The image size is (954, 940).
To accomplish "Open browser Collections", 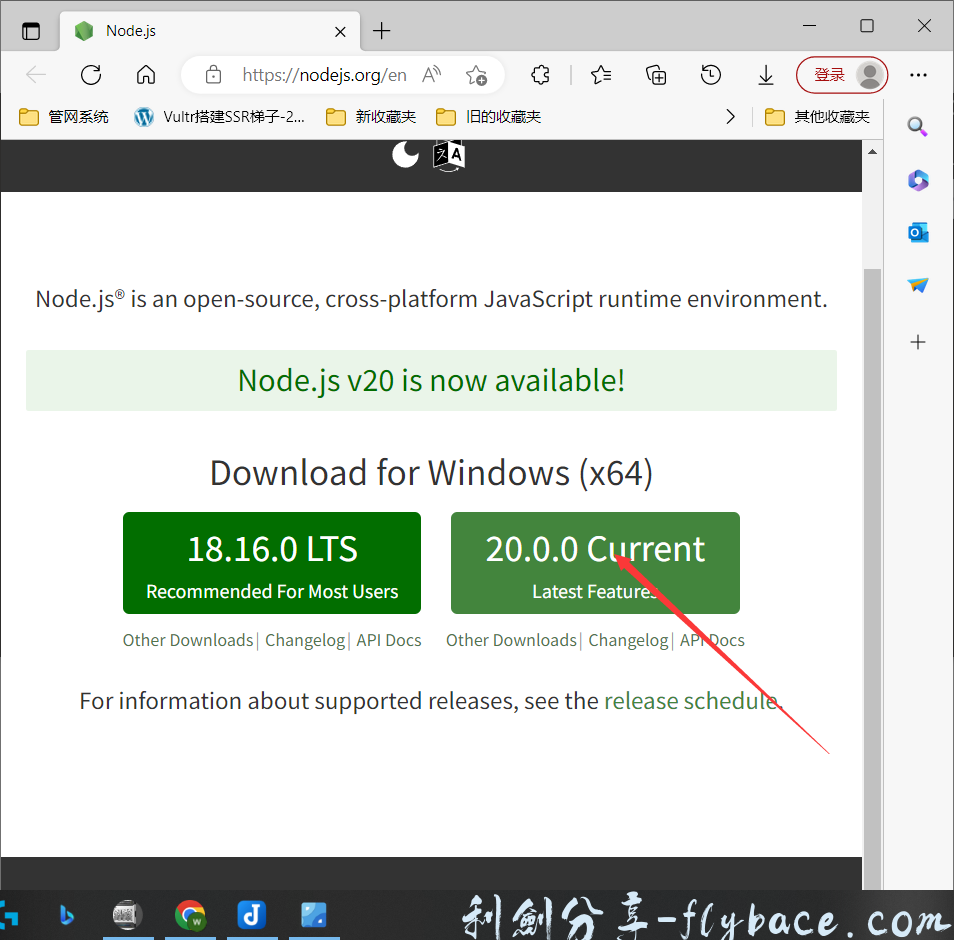I will point(656,75).
